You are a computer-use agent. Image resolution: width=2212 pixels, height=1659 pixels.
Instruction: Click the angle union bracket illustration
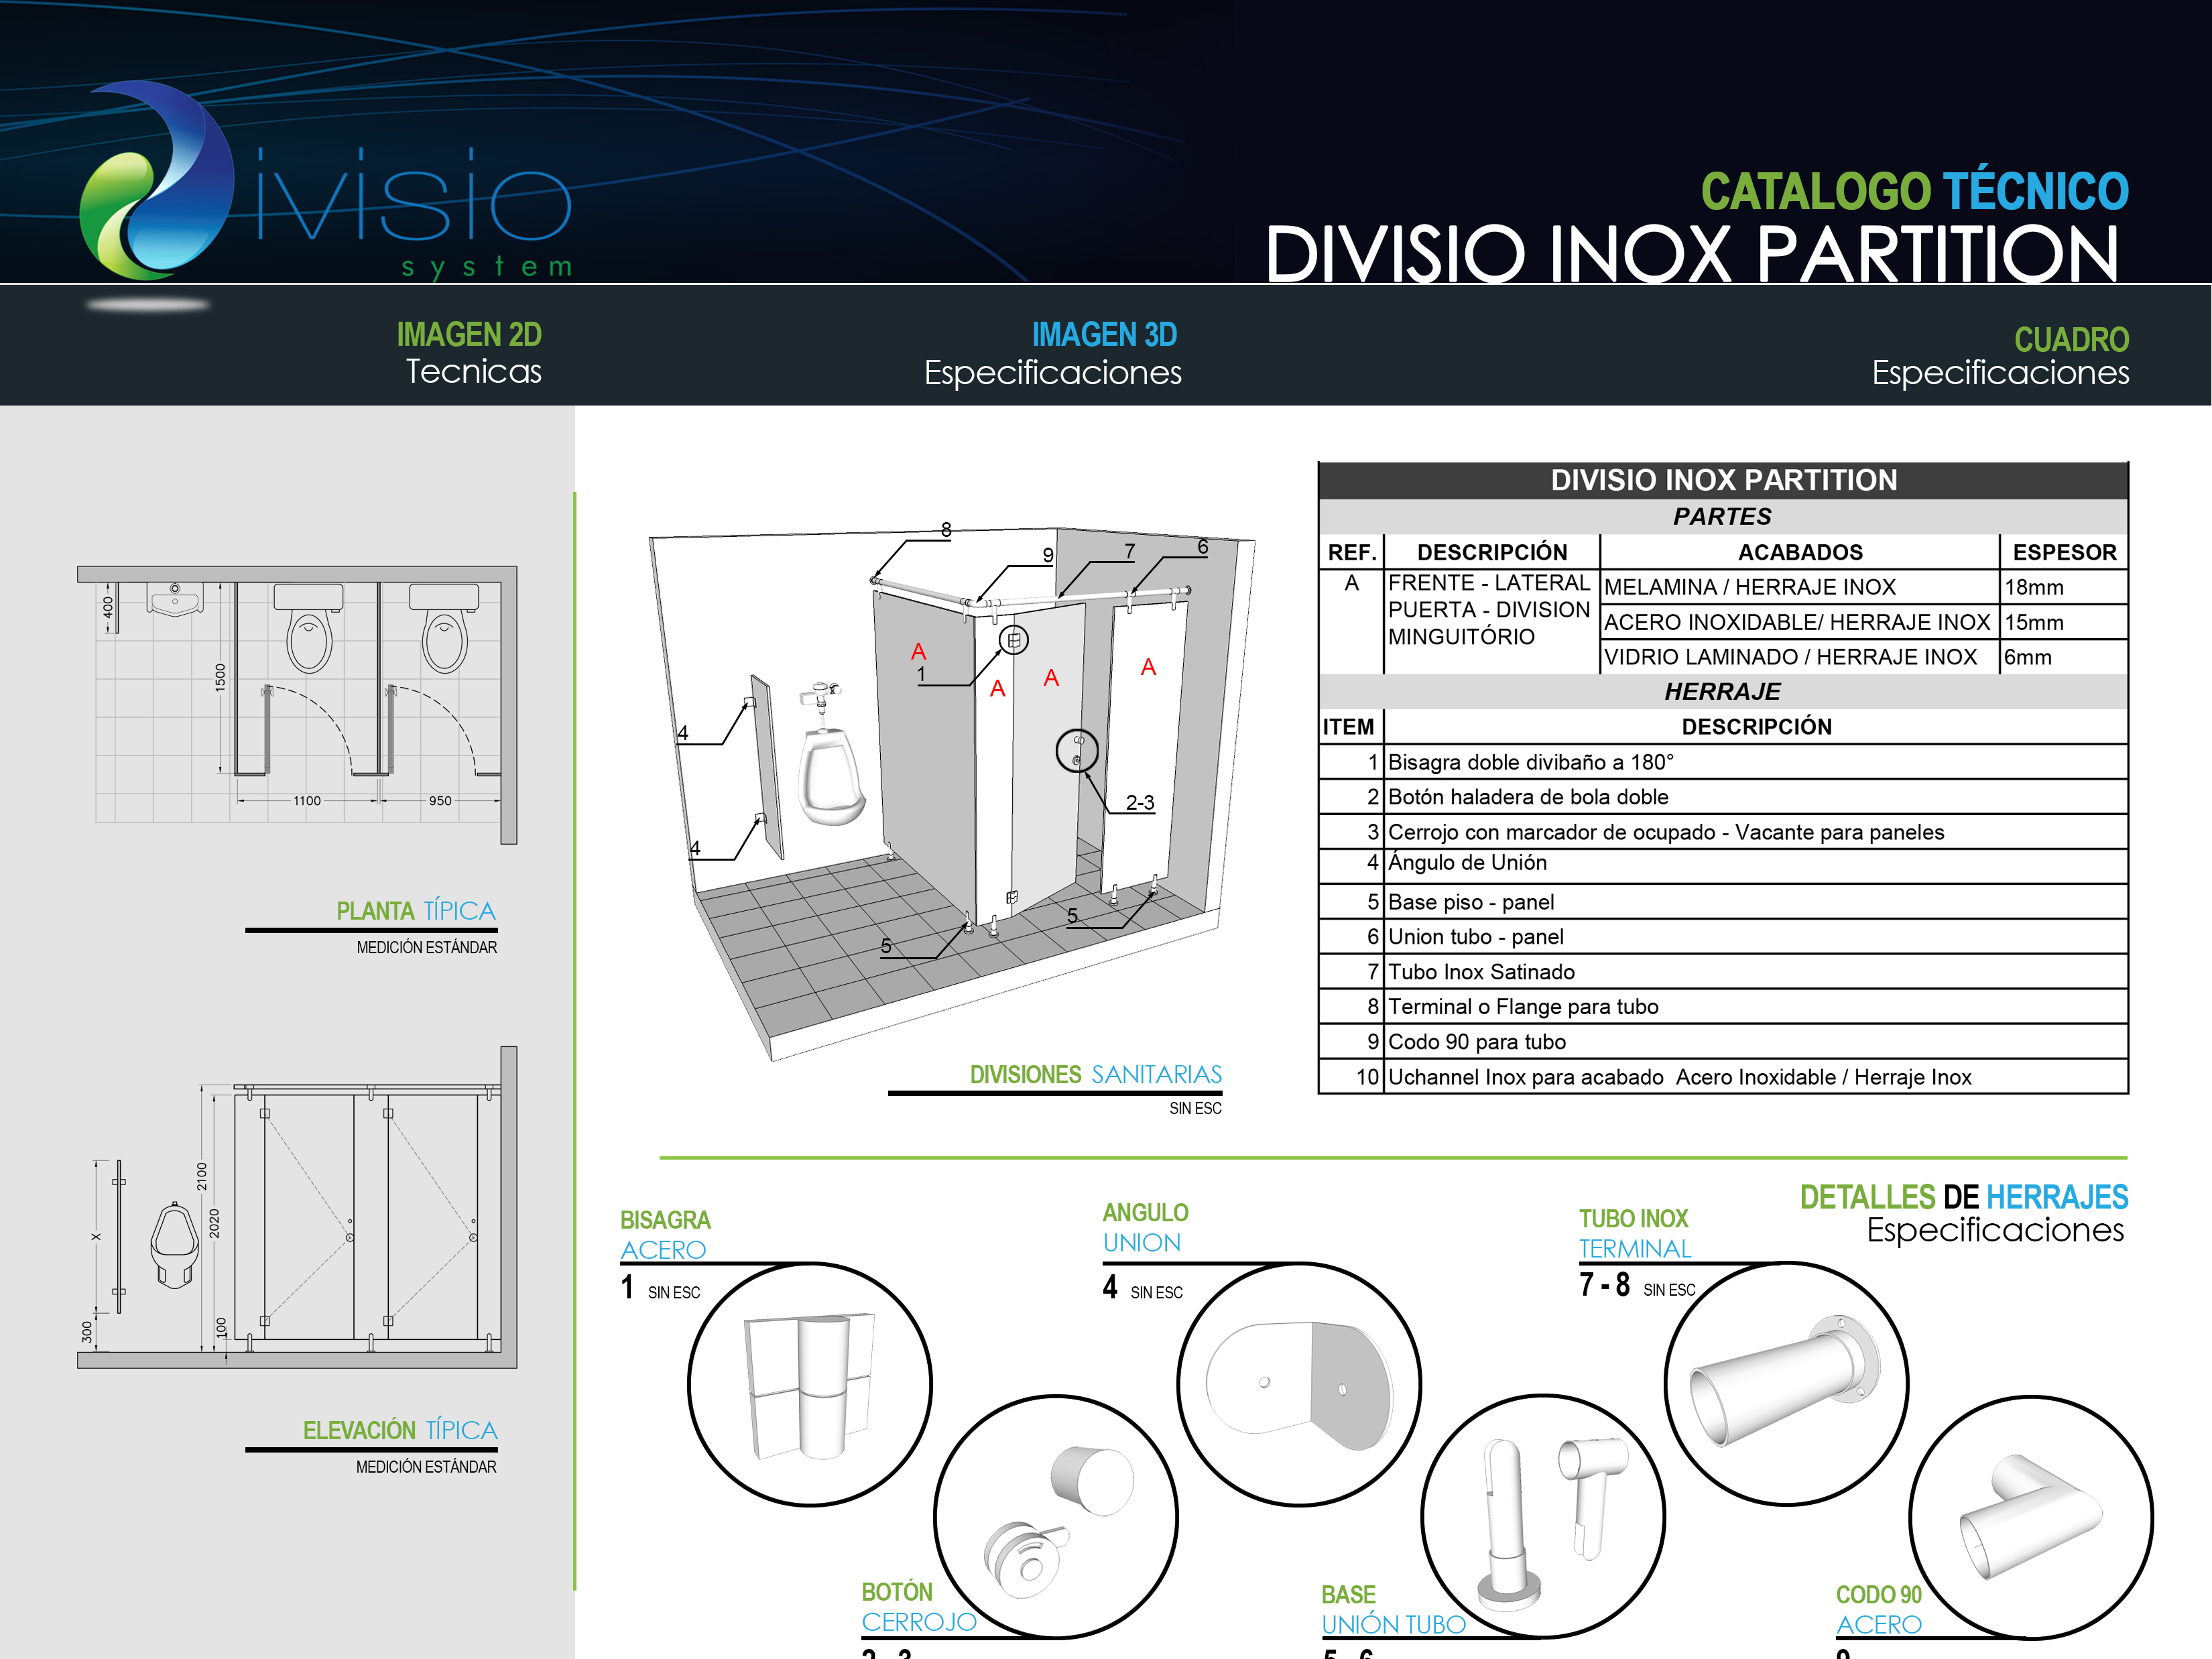point(1298,1384)
